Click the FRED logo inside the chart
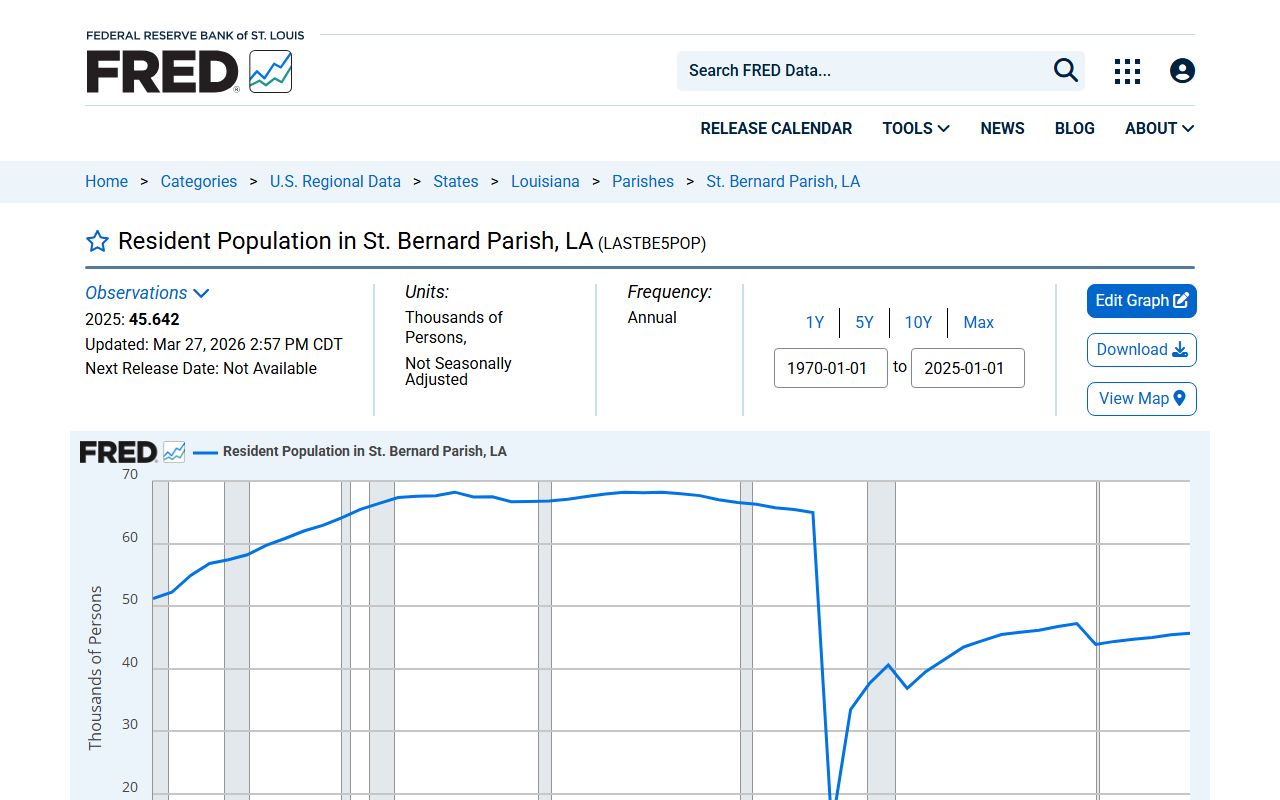 click(132, 452)
